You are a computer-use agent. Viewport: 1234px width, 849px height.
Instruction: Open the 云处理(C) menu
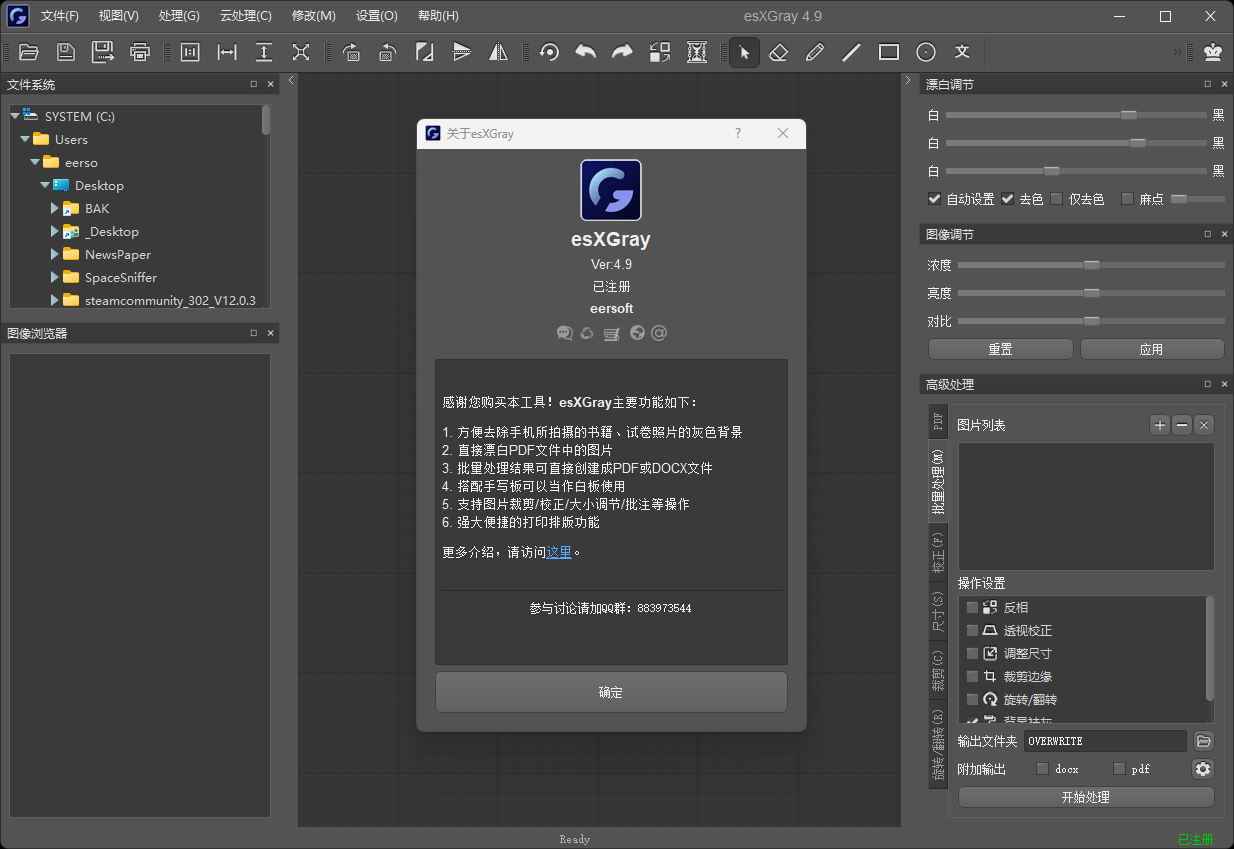point(246,16)
